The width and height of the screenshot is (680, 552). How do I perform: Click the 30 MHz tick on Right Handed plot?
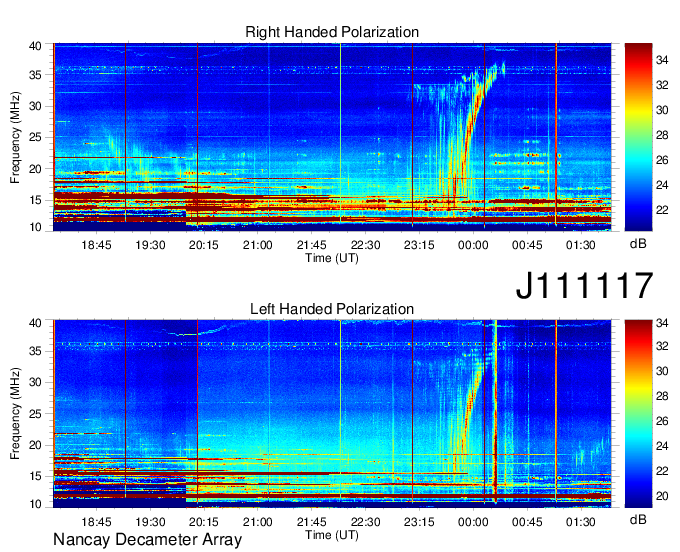[x=35, y=106]
